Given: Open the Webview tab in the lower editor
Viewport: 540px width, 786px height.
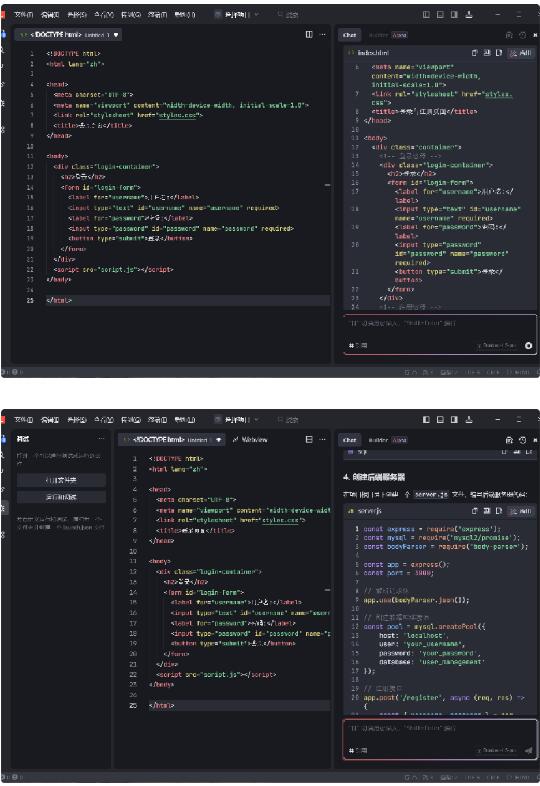Looking at the screenshot, I should [x=250, y=440].
